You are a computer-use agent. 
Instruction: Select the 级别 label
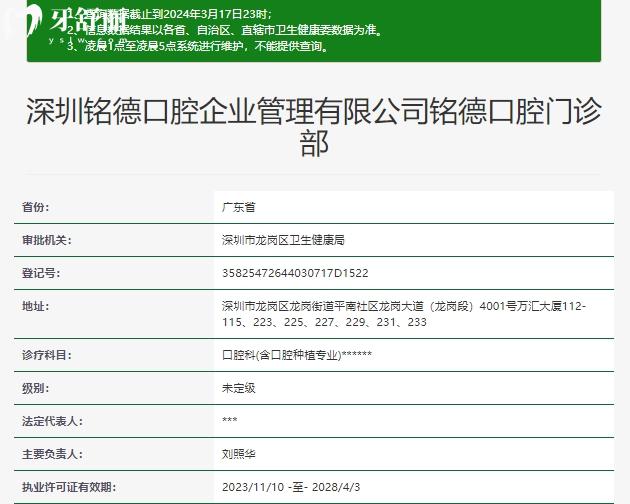pyautogui.click(x=35, y=388)
